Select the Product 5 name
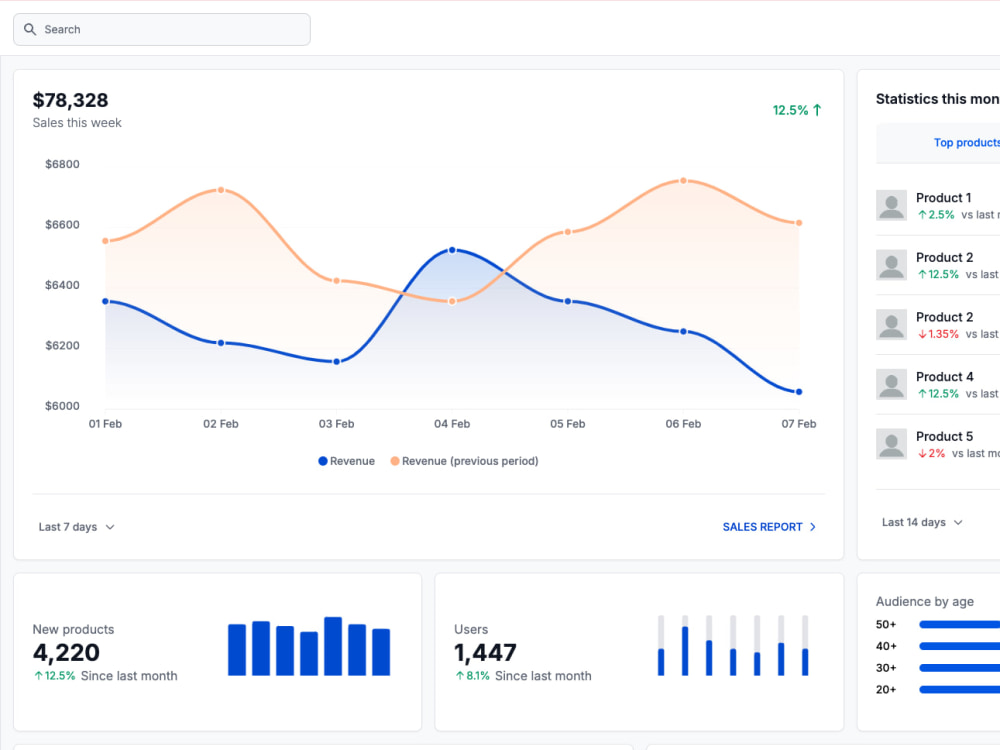Image resolution: width=1000 pixels, height=750 pixels. pyautogui.click(x=945, y=436)
